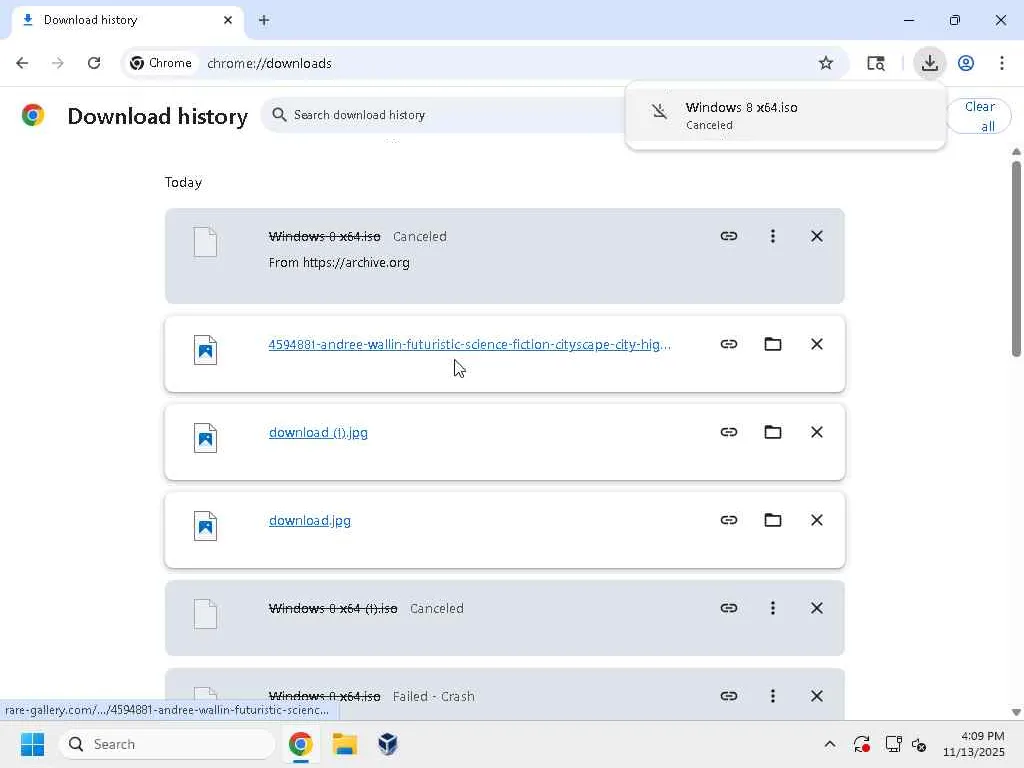Click the image file icon for download.jpg
Viewport: 1024px width, 768px height.
[205, 526]
